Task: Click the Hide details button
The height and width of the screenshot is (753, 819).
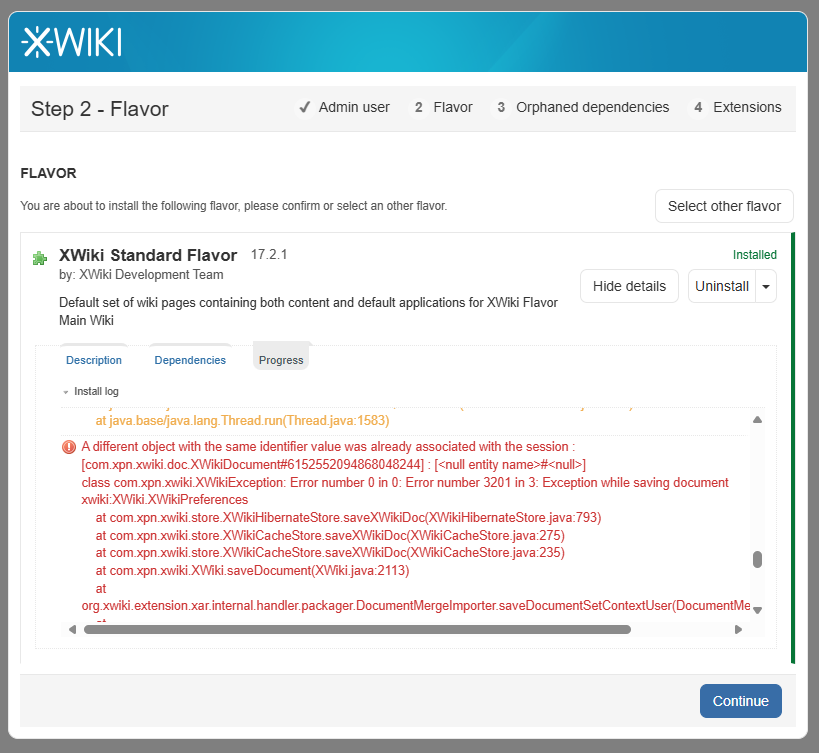Action: (x=629, y=286)
